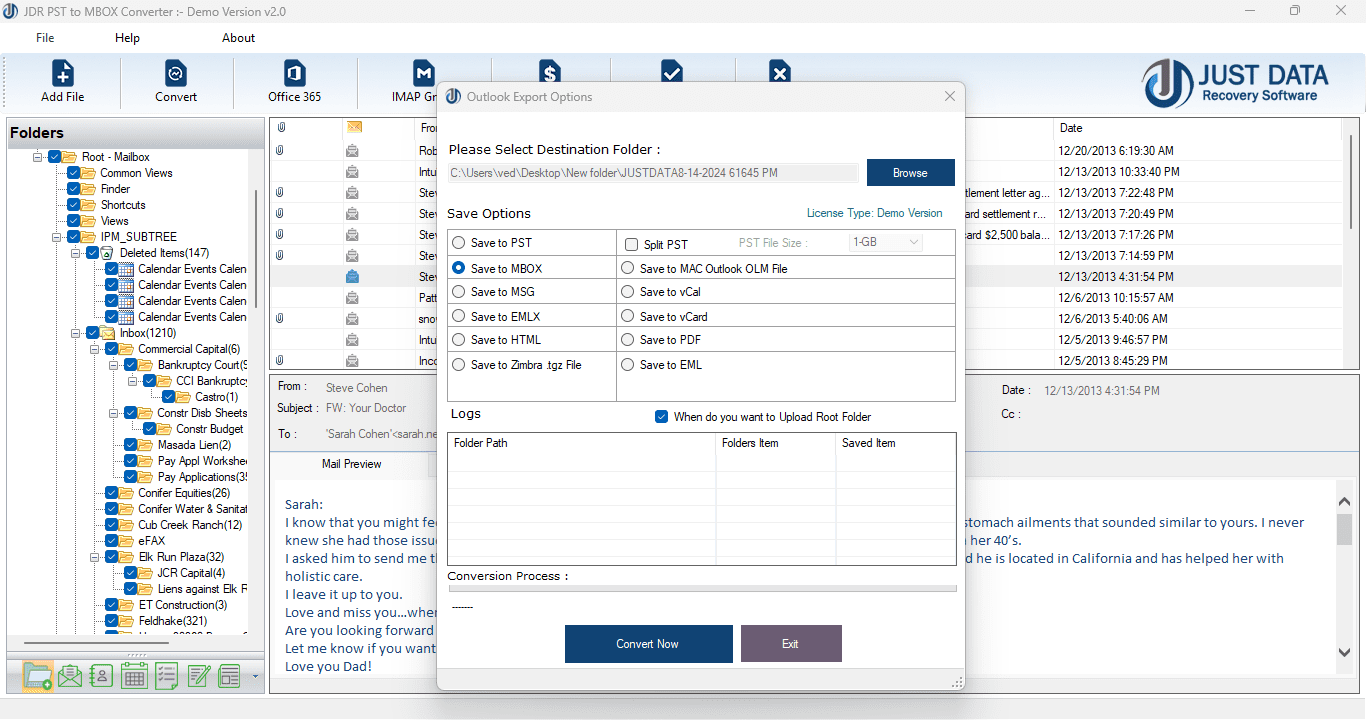Switch to the journal view icon
1366x720 pixels.
[x=230, y=676]
